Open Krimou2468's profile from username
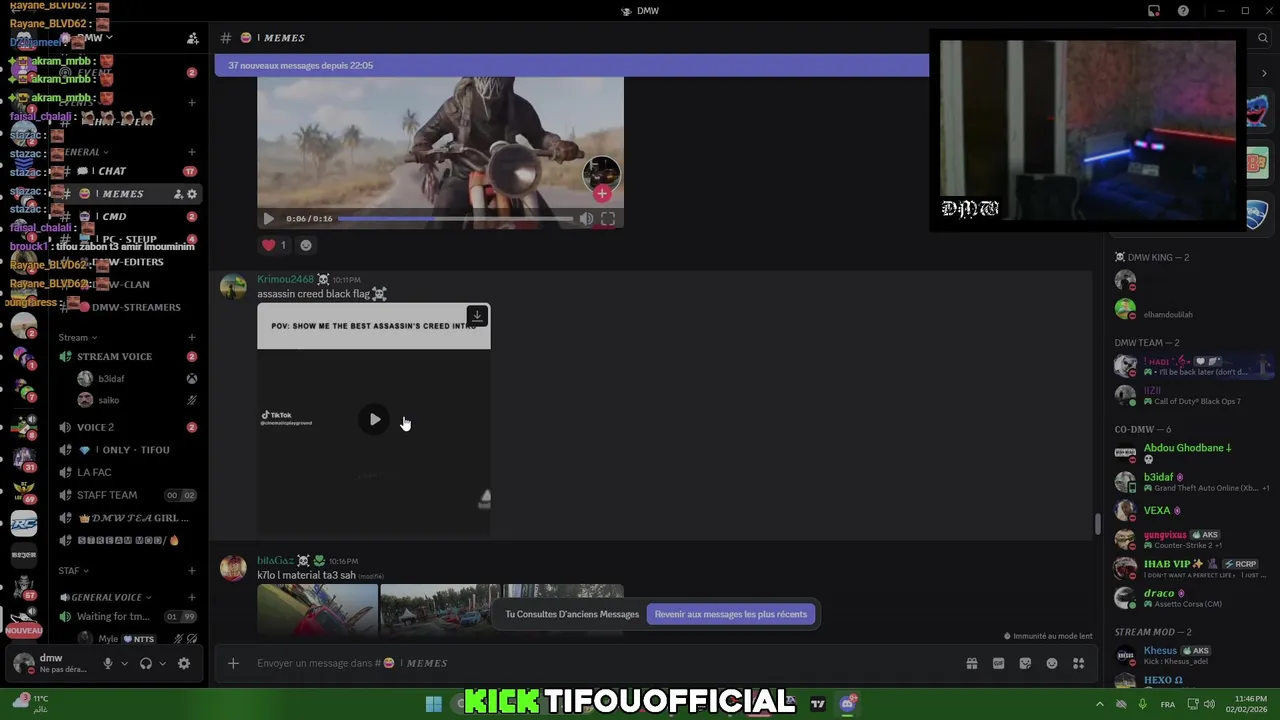Viewport: 1280px width, 720px height. 285,280
